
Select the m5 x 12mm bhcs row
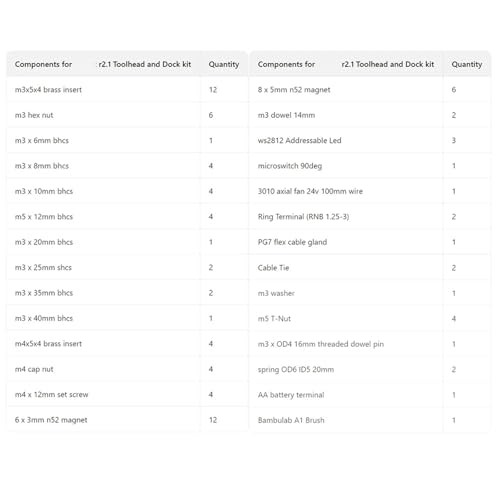[127, 217]
